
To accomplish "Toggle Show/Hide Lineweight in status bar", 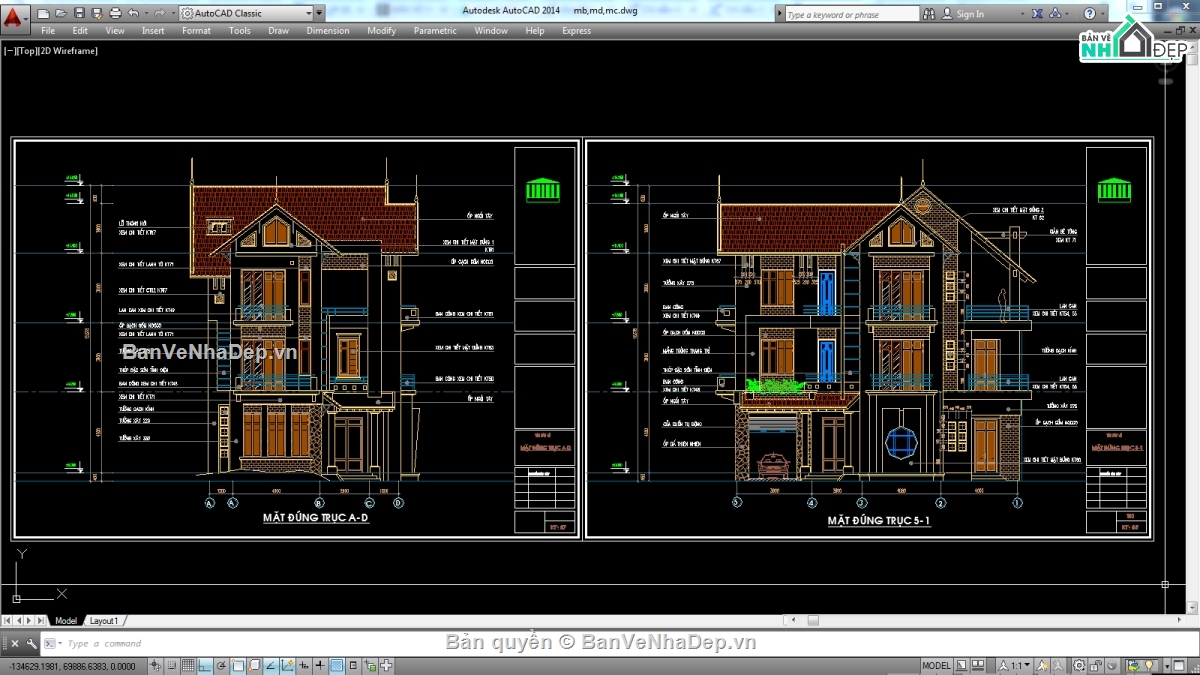I will [320, 666].
